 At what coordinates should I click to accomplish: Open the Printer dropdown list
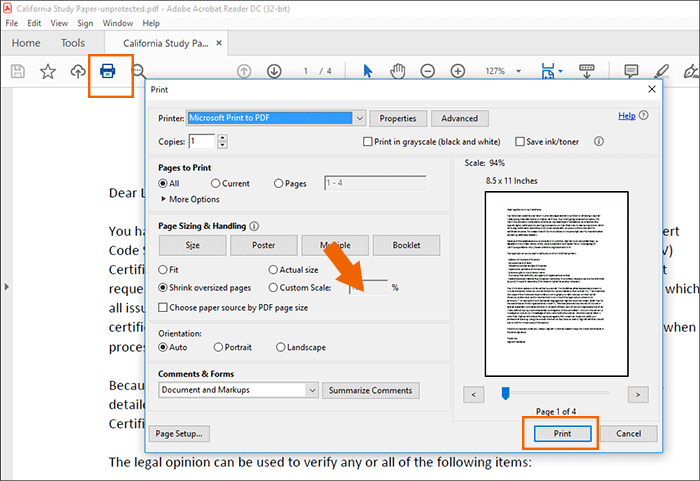point(359,118)
